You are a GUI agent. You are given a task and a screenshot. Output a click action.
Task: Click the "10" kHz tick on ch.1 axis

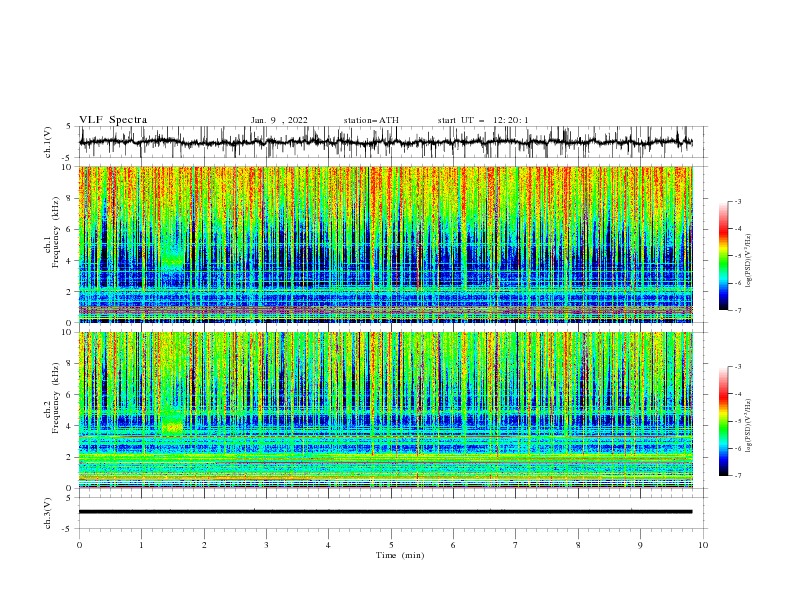point(68,167)
